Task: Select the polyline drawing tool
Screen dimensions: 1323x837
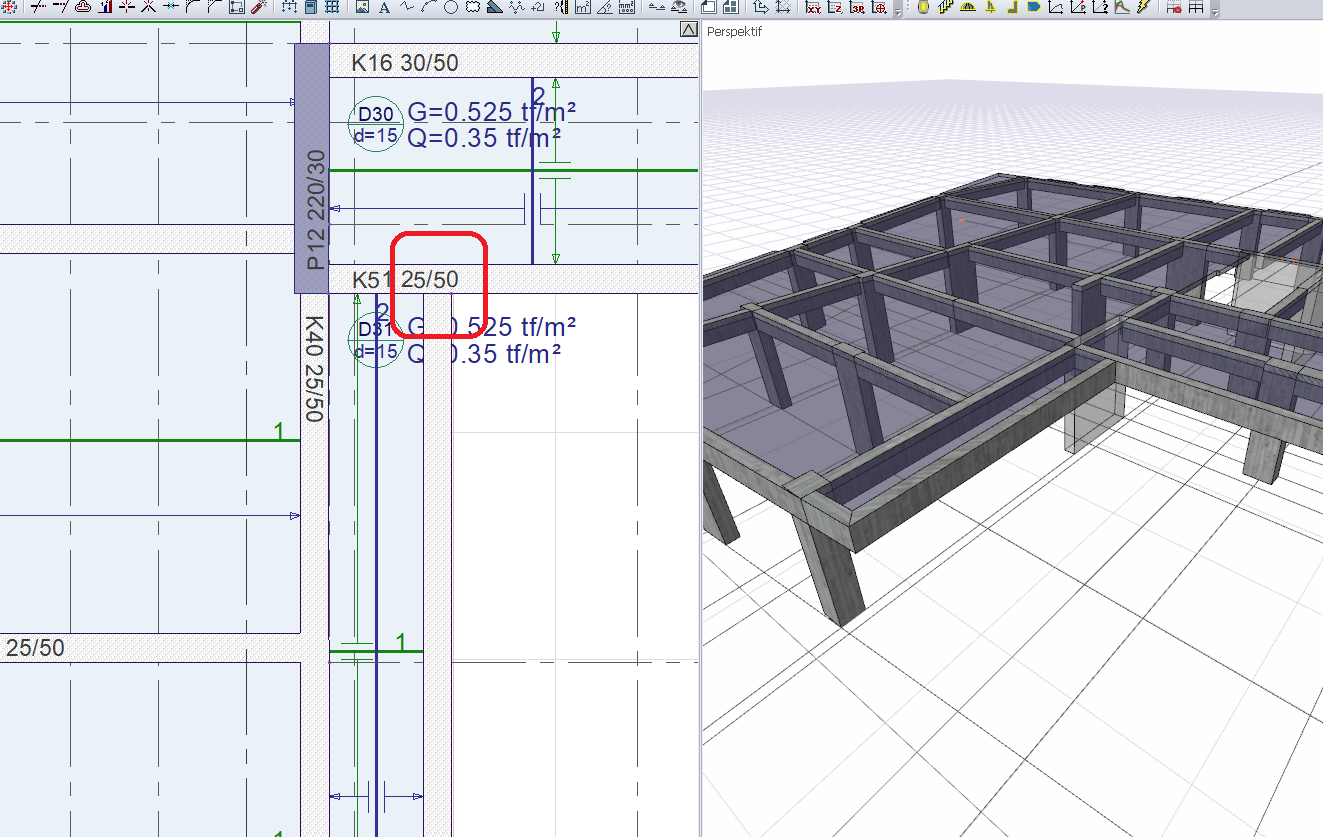Action: point(407,7)
